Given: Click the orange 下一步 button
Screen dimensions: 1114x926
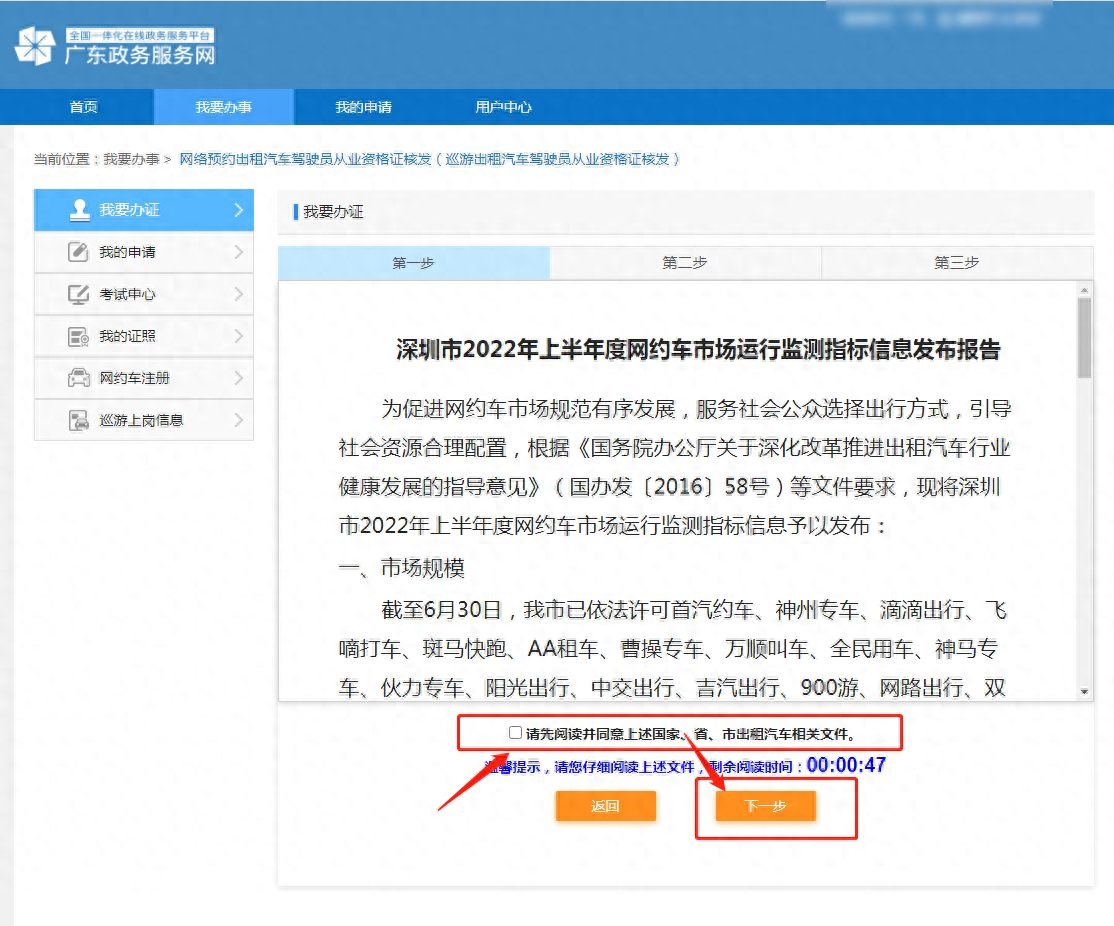Looking at the screenshot, I should coord(765,806).
